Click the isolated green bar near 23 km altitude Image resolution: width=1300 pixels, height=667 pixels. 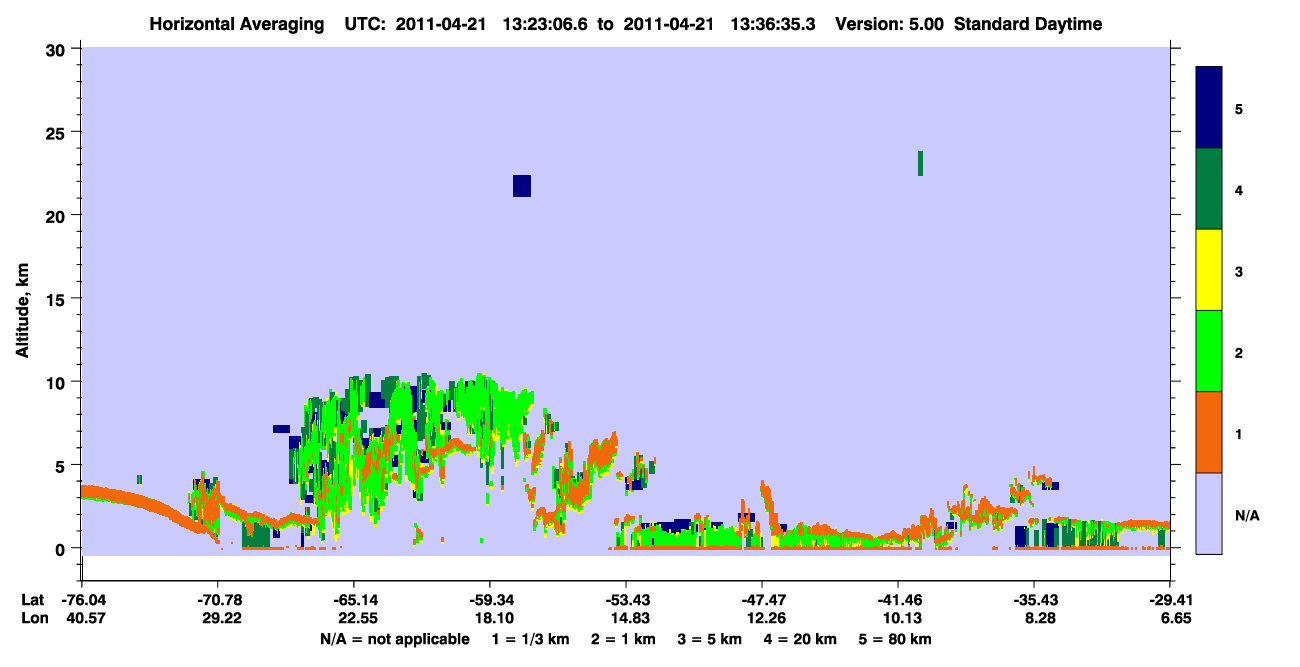920,163
